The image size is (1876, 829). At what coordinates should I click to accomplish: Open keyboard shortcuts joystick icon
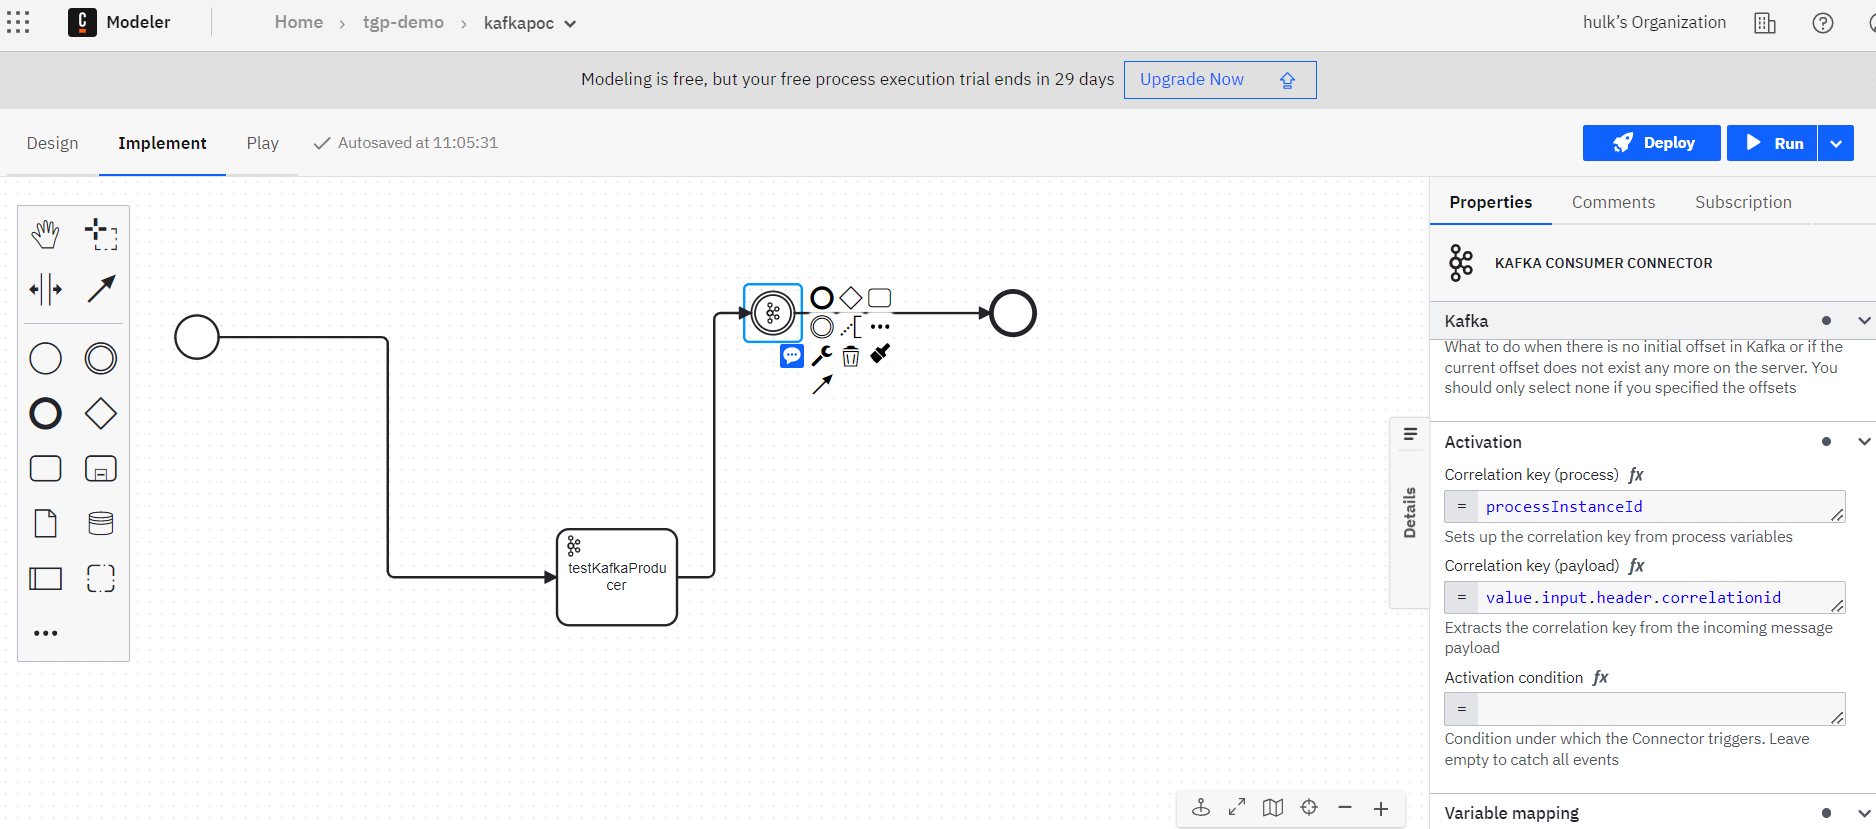1201,807
